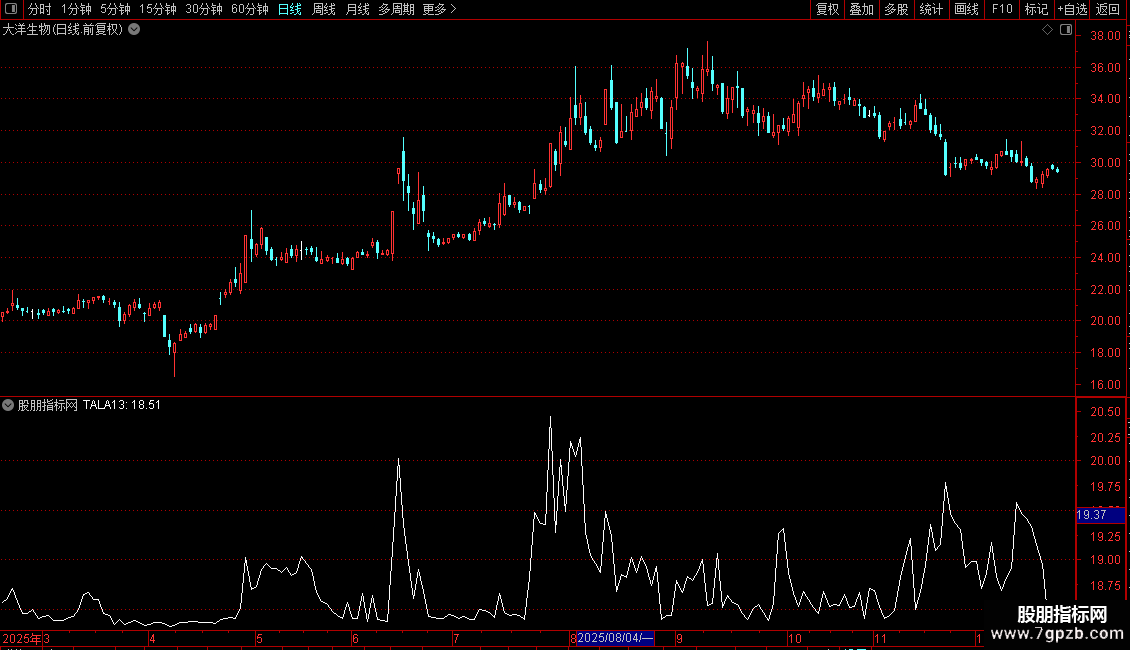Click the 叠加 overlay button
Screen dimensions: 1130x650
[861, 9]
